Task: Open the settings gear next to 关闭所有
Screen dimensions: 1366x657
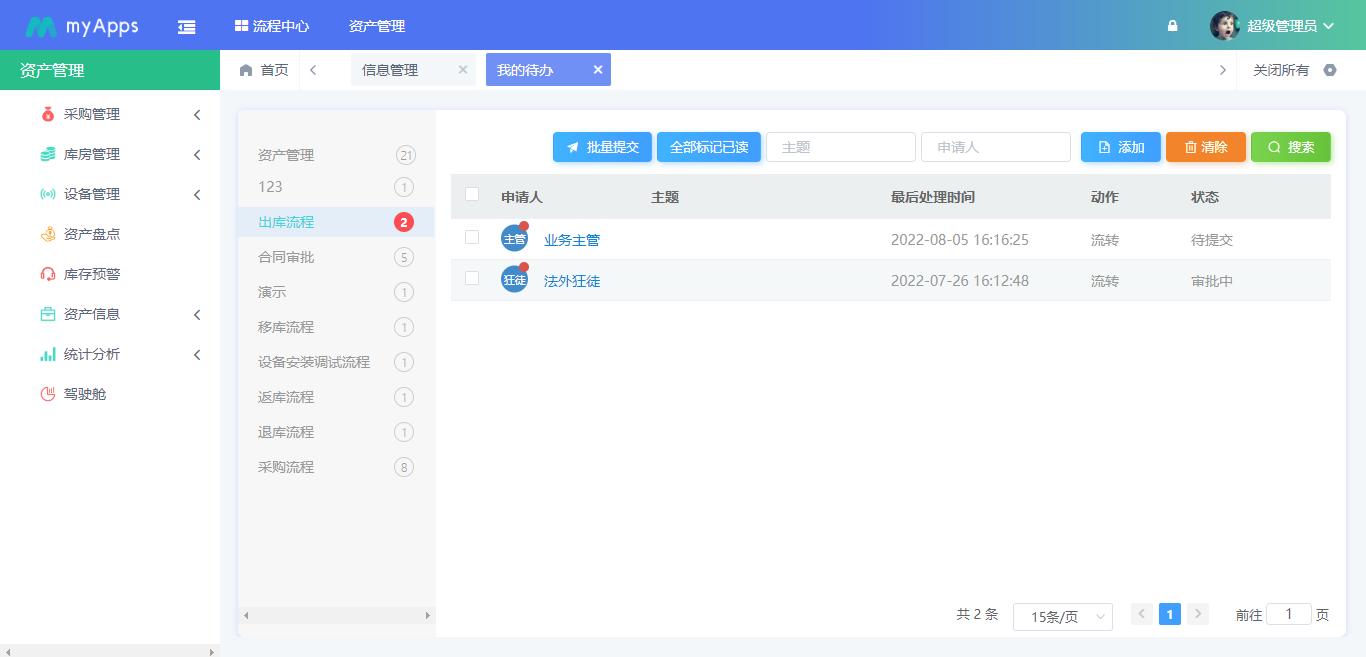Action: click(x=1330, y=70)
